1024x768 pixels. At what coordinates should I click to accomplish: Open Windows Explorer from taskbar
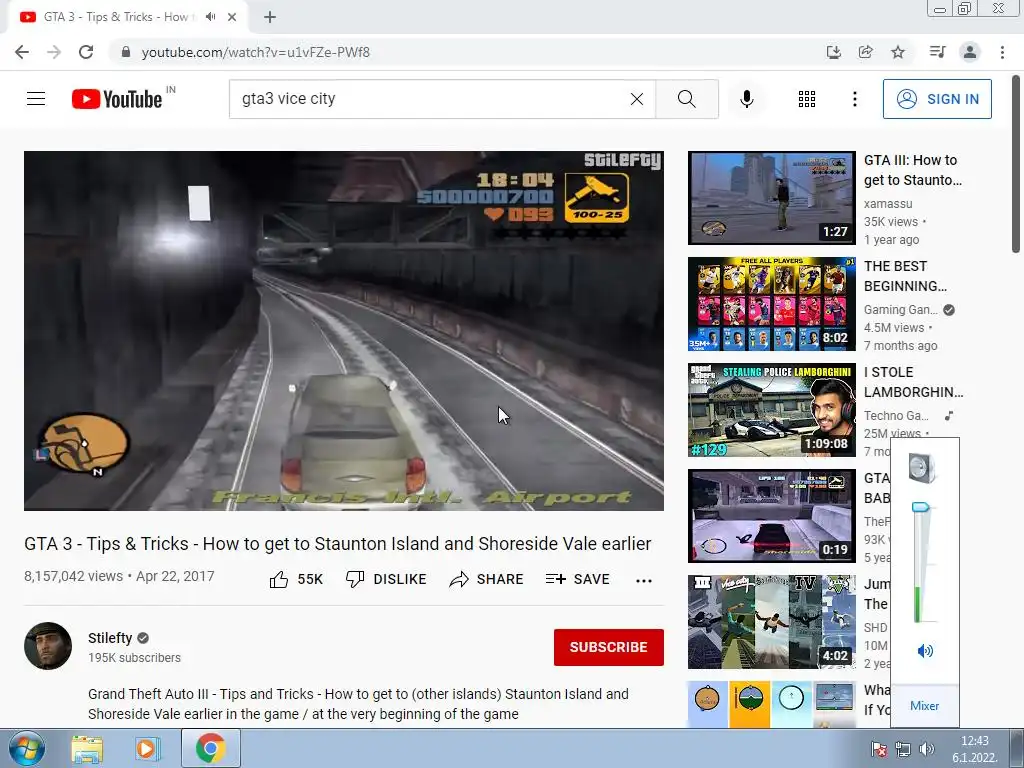pyautogui.click(x=87, y=749)
